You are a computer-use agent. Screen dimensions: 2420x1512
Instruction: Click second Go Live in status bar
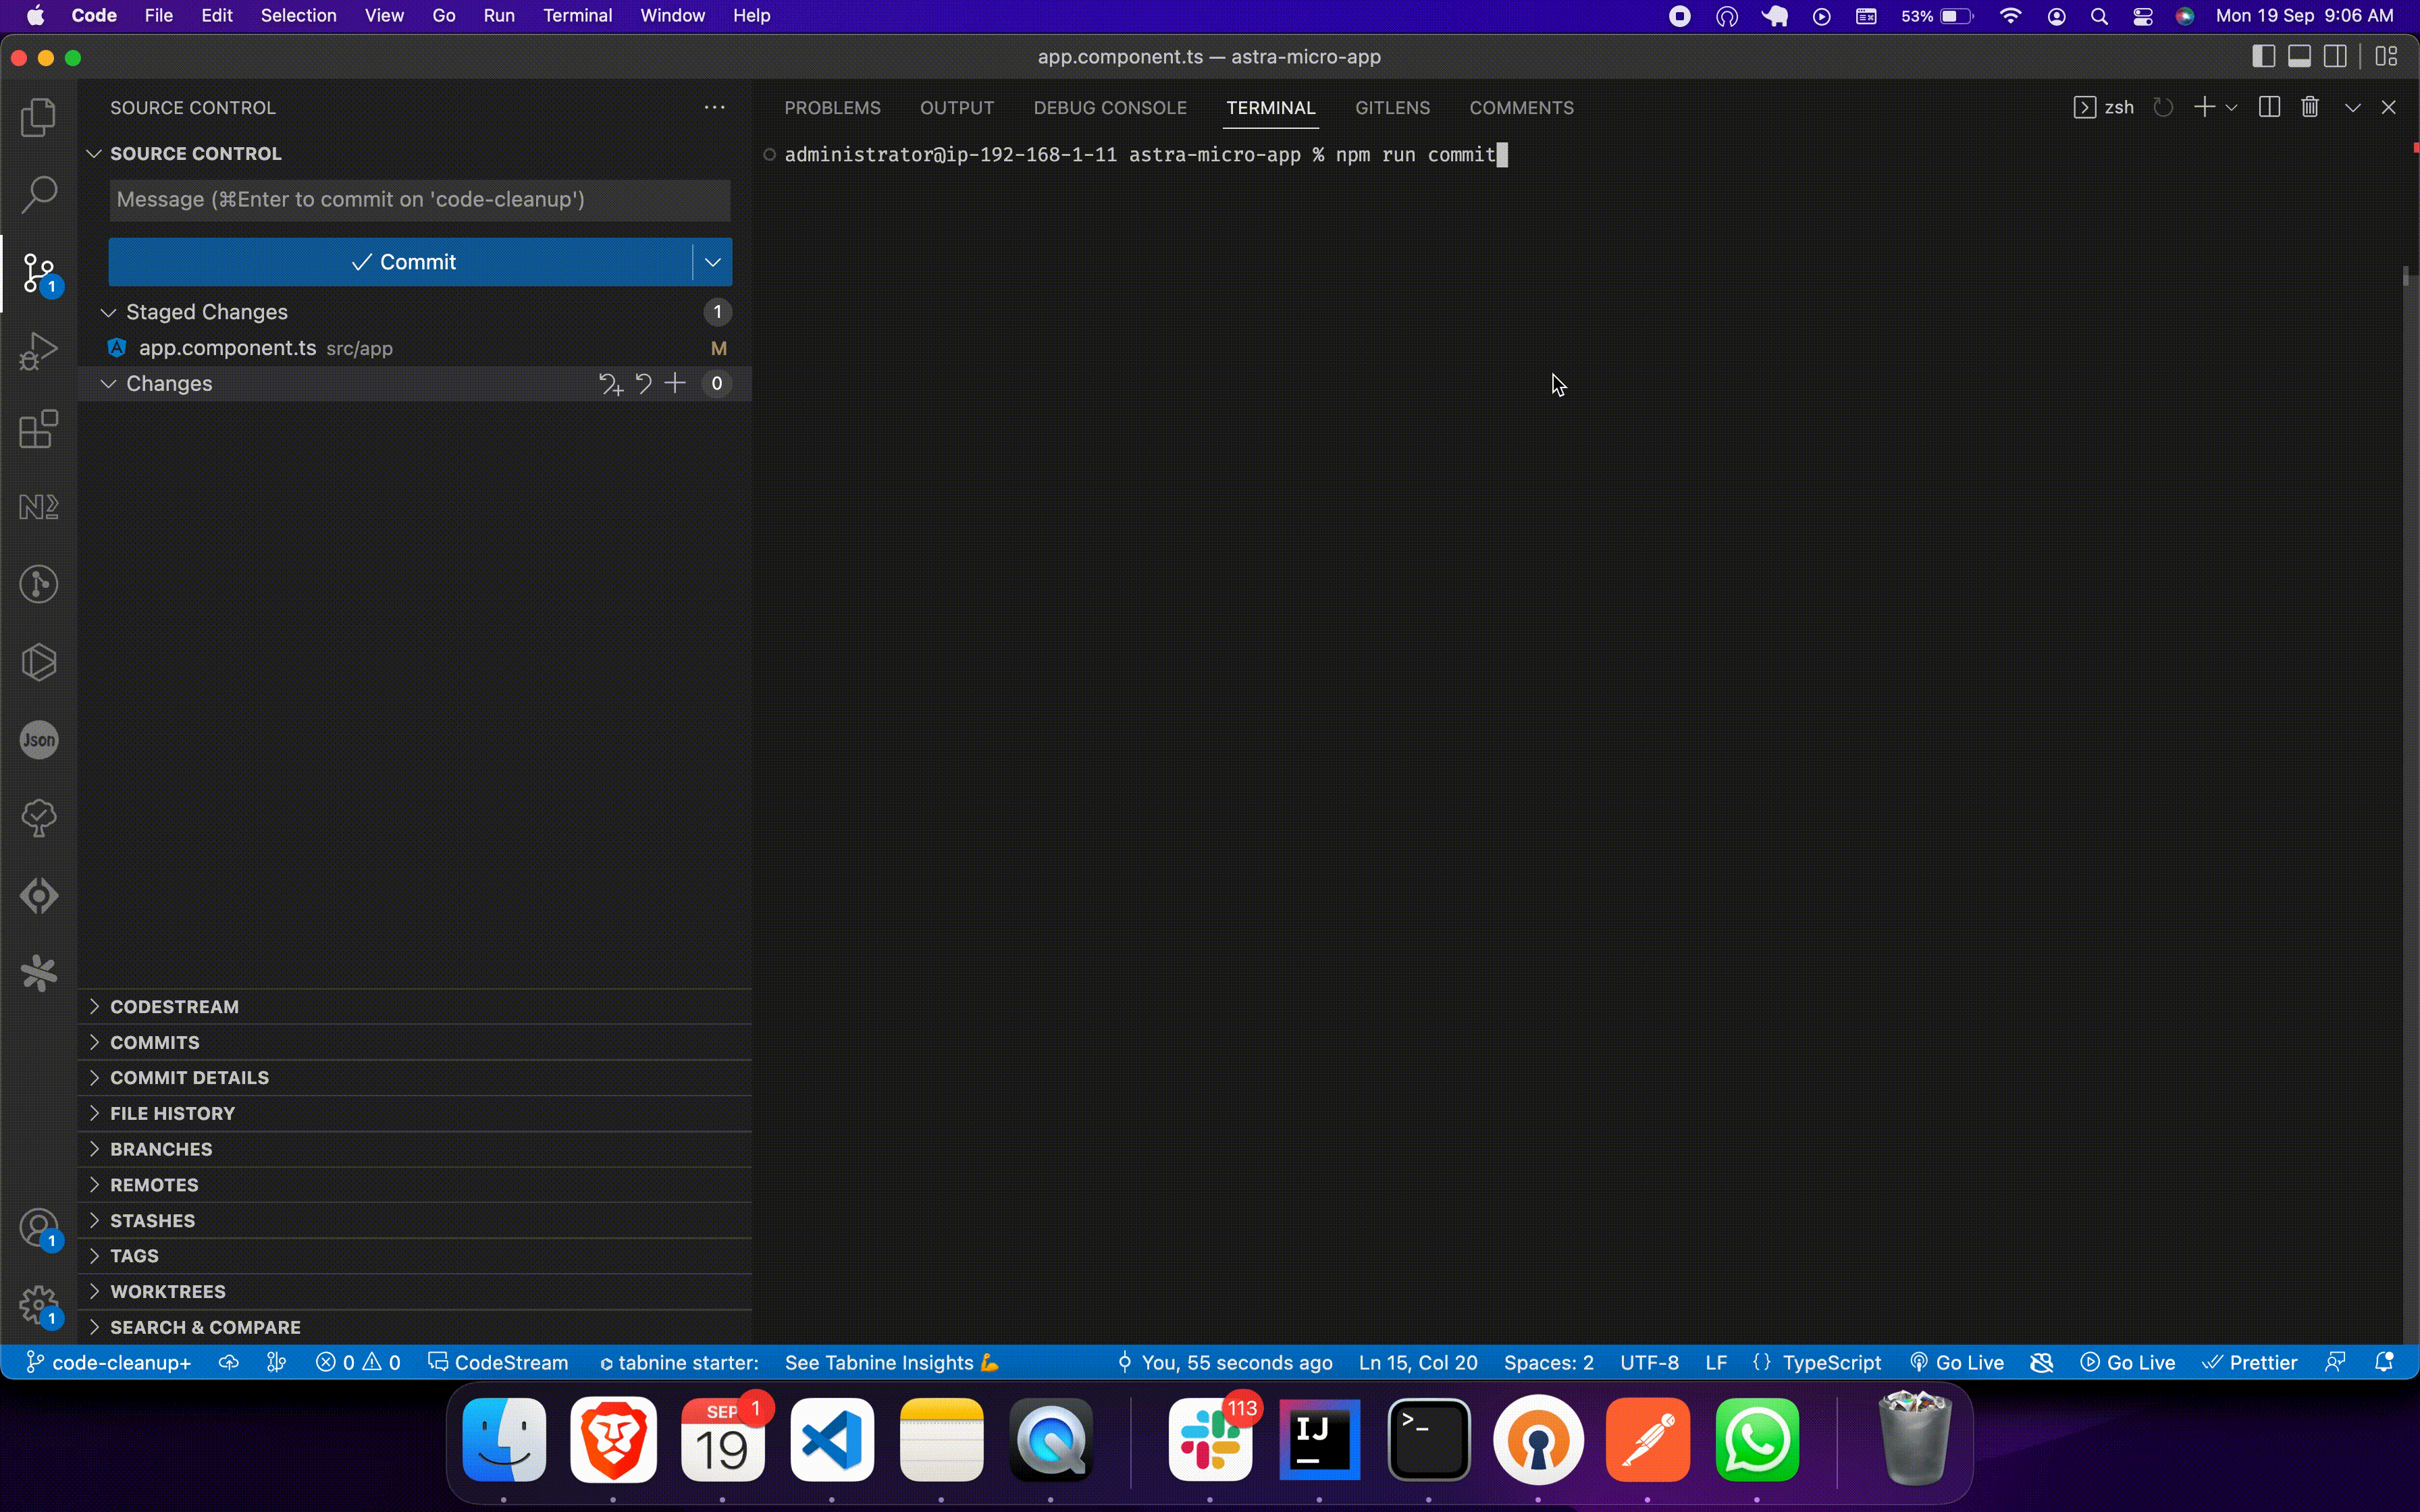2128,1362
